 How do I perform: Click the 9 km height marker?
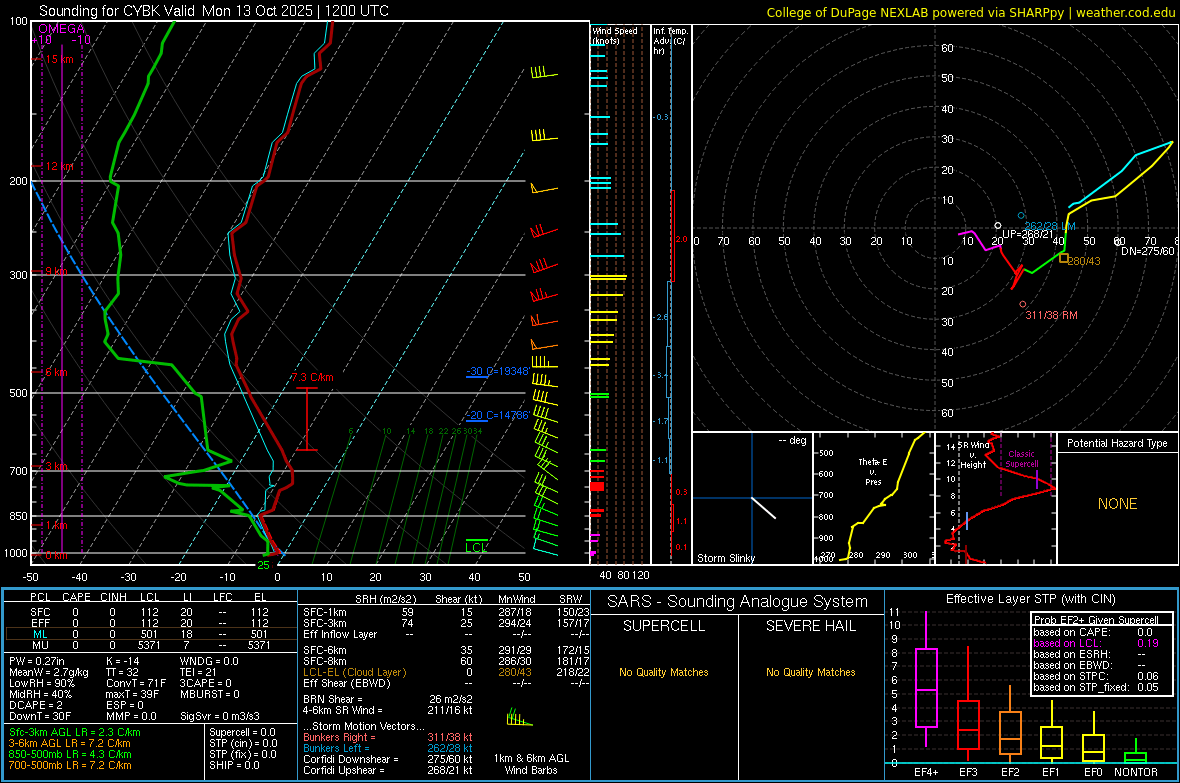pos(56,270)
